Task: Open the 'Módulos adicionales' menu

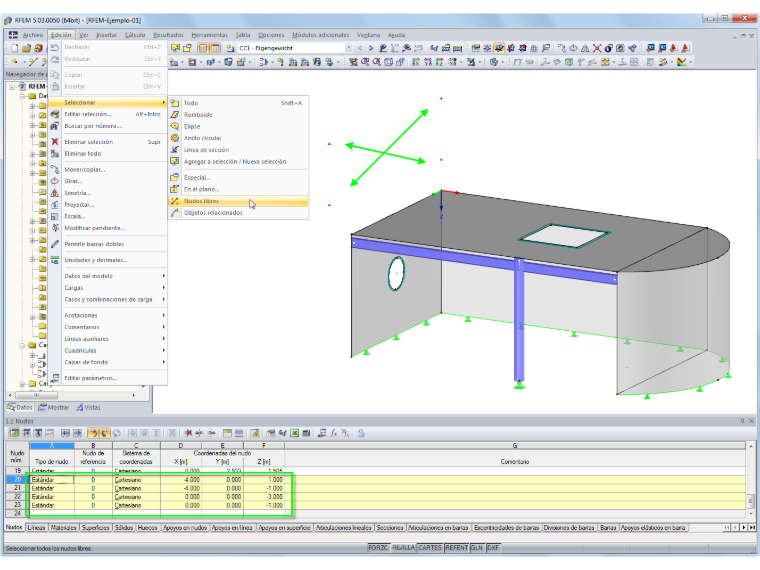Action: point(320,35)
